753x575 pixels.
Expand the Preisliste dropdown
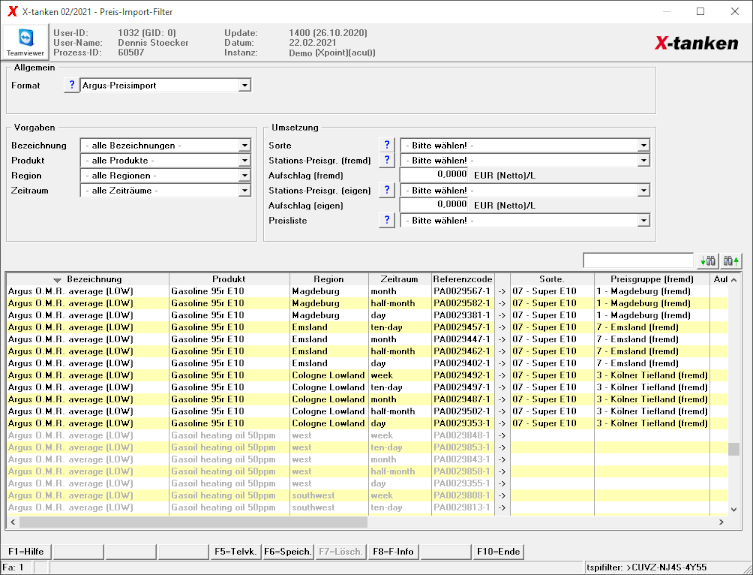[644, 220]
